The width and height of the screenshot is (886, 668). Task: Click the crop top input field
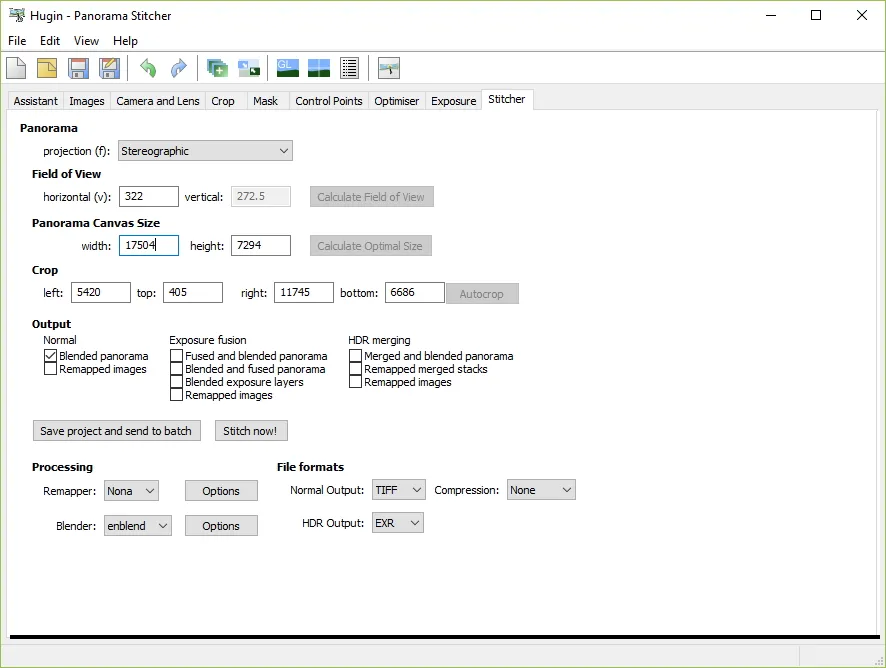click(x=193, y=292)
